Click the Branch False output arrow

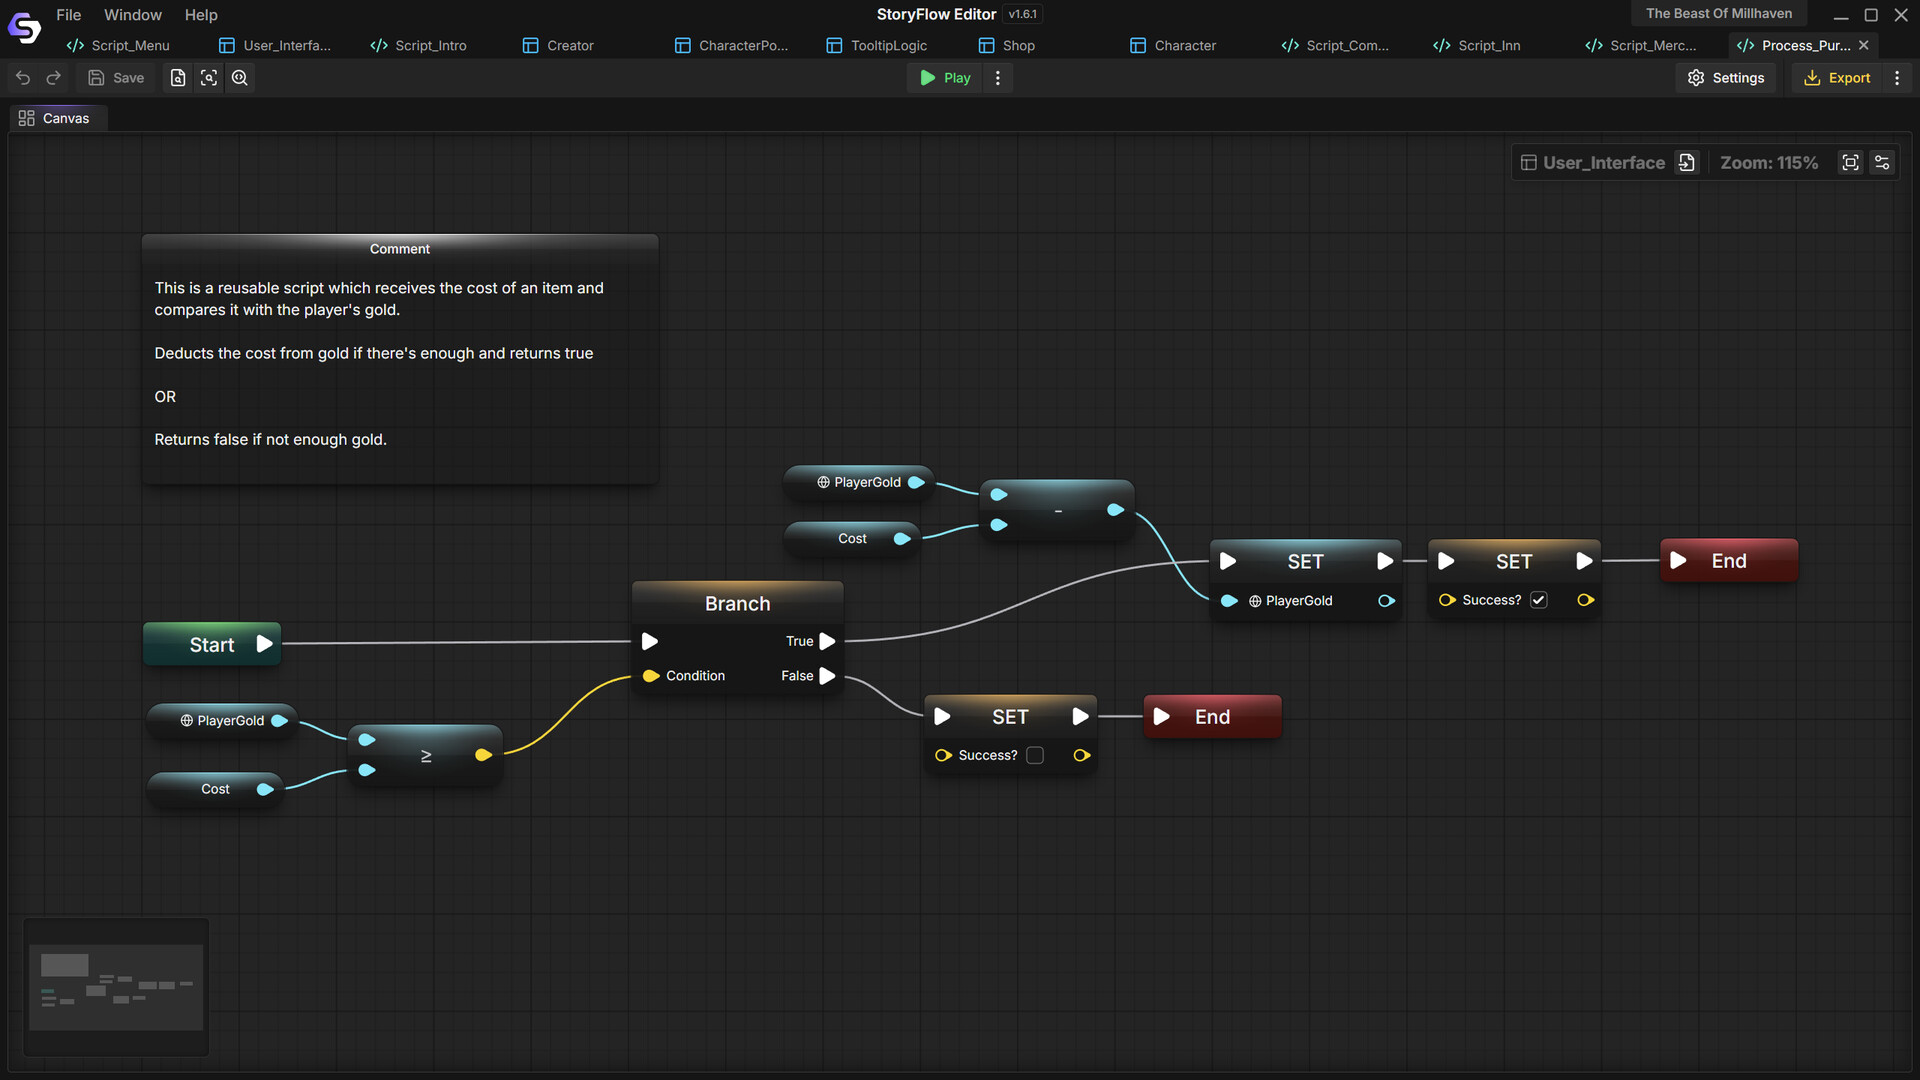coord(827,676)
